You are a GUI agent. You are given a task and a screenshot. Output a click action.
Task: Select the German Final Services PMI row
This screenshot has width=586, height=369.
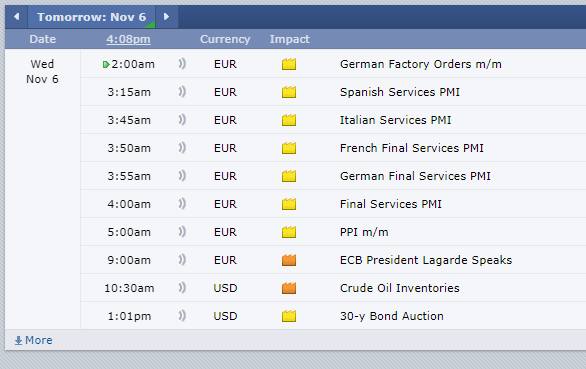pyautogui.click(x=333, y=176)
